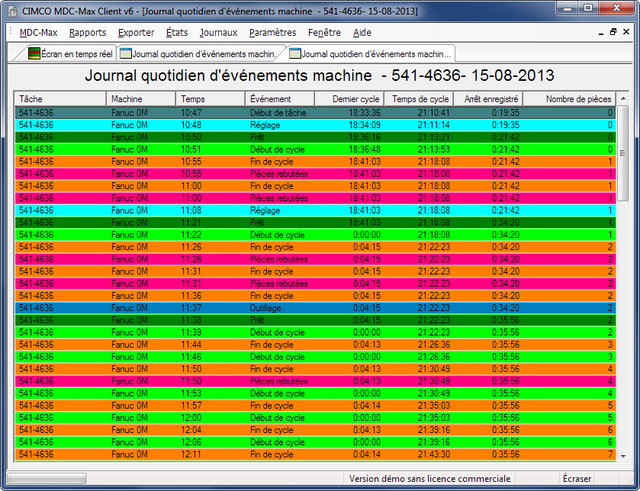The image size is (640, 491).
Task: Open the Rapports menu
Action: coord(88,33)
